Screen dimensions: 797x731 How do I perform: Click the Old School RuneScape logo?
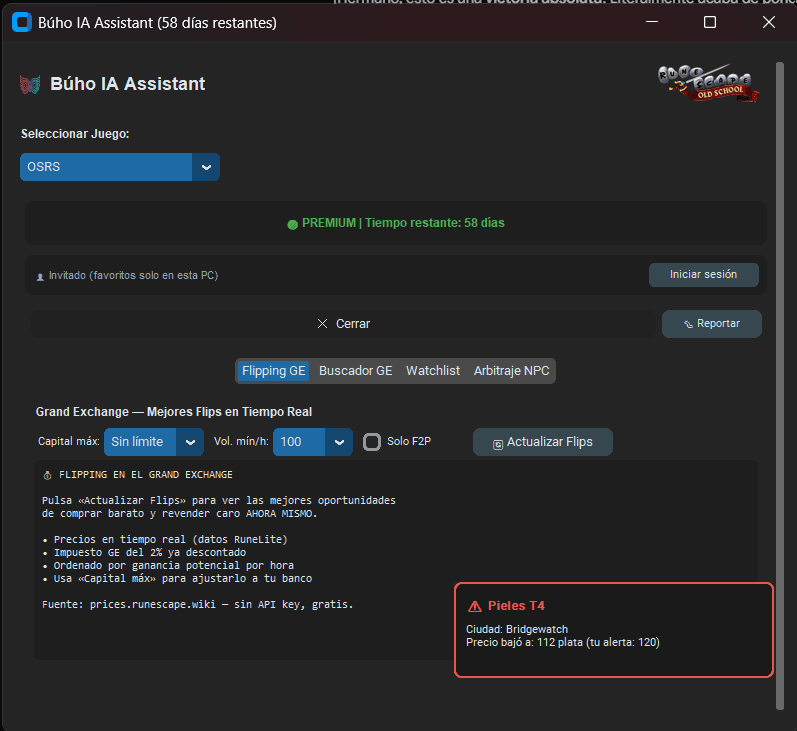point(708,83)
